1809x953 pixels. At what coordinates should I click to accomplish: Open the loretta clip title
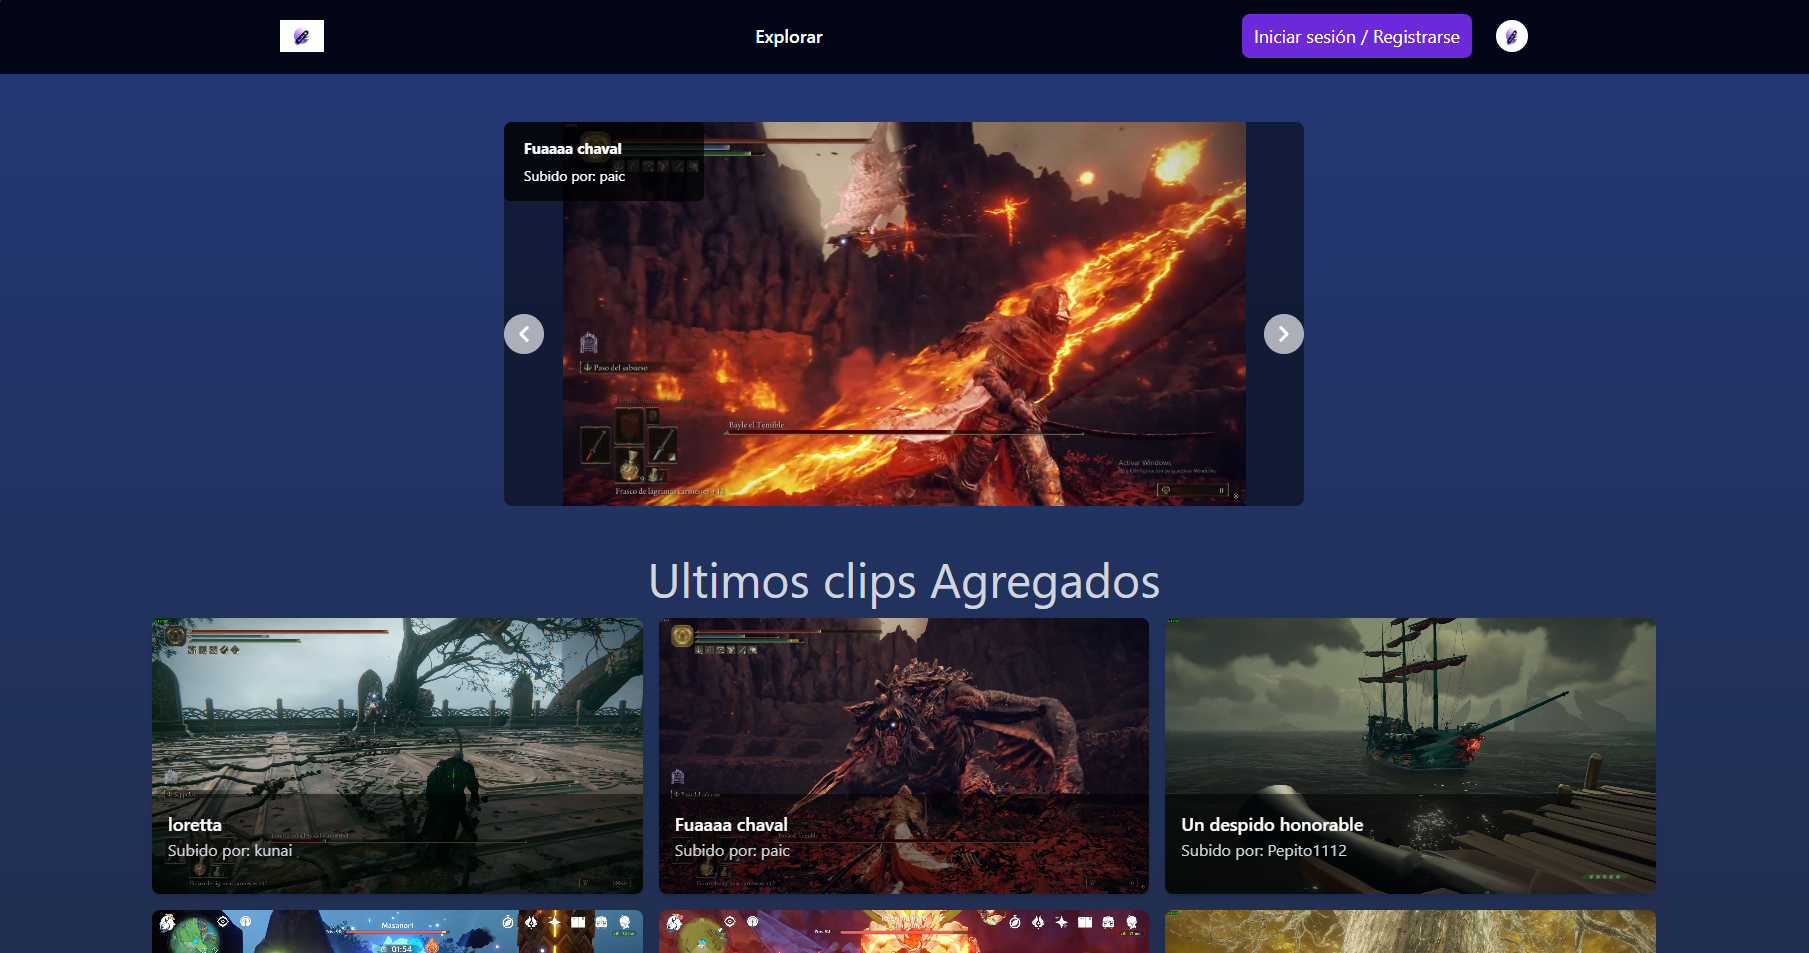(195, 825)
